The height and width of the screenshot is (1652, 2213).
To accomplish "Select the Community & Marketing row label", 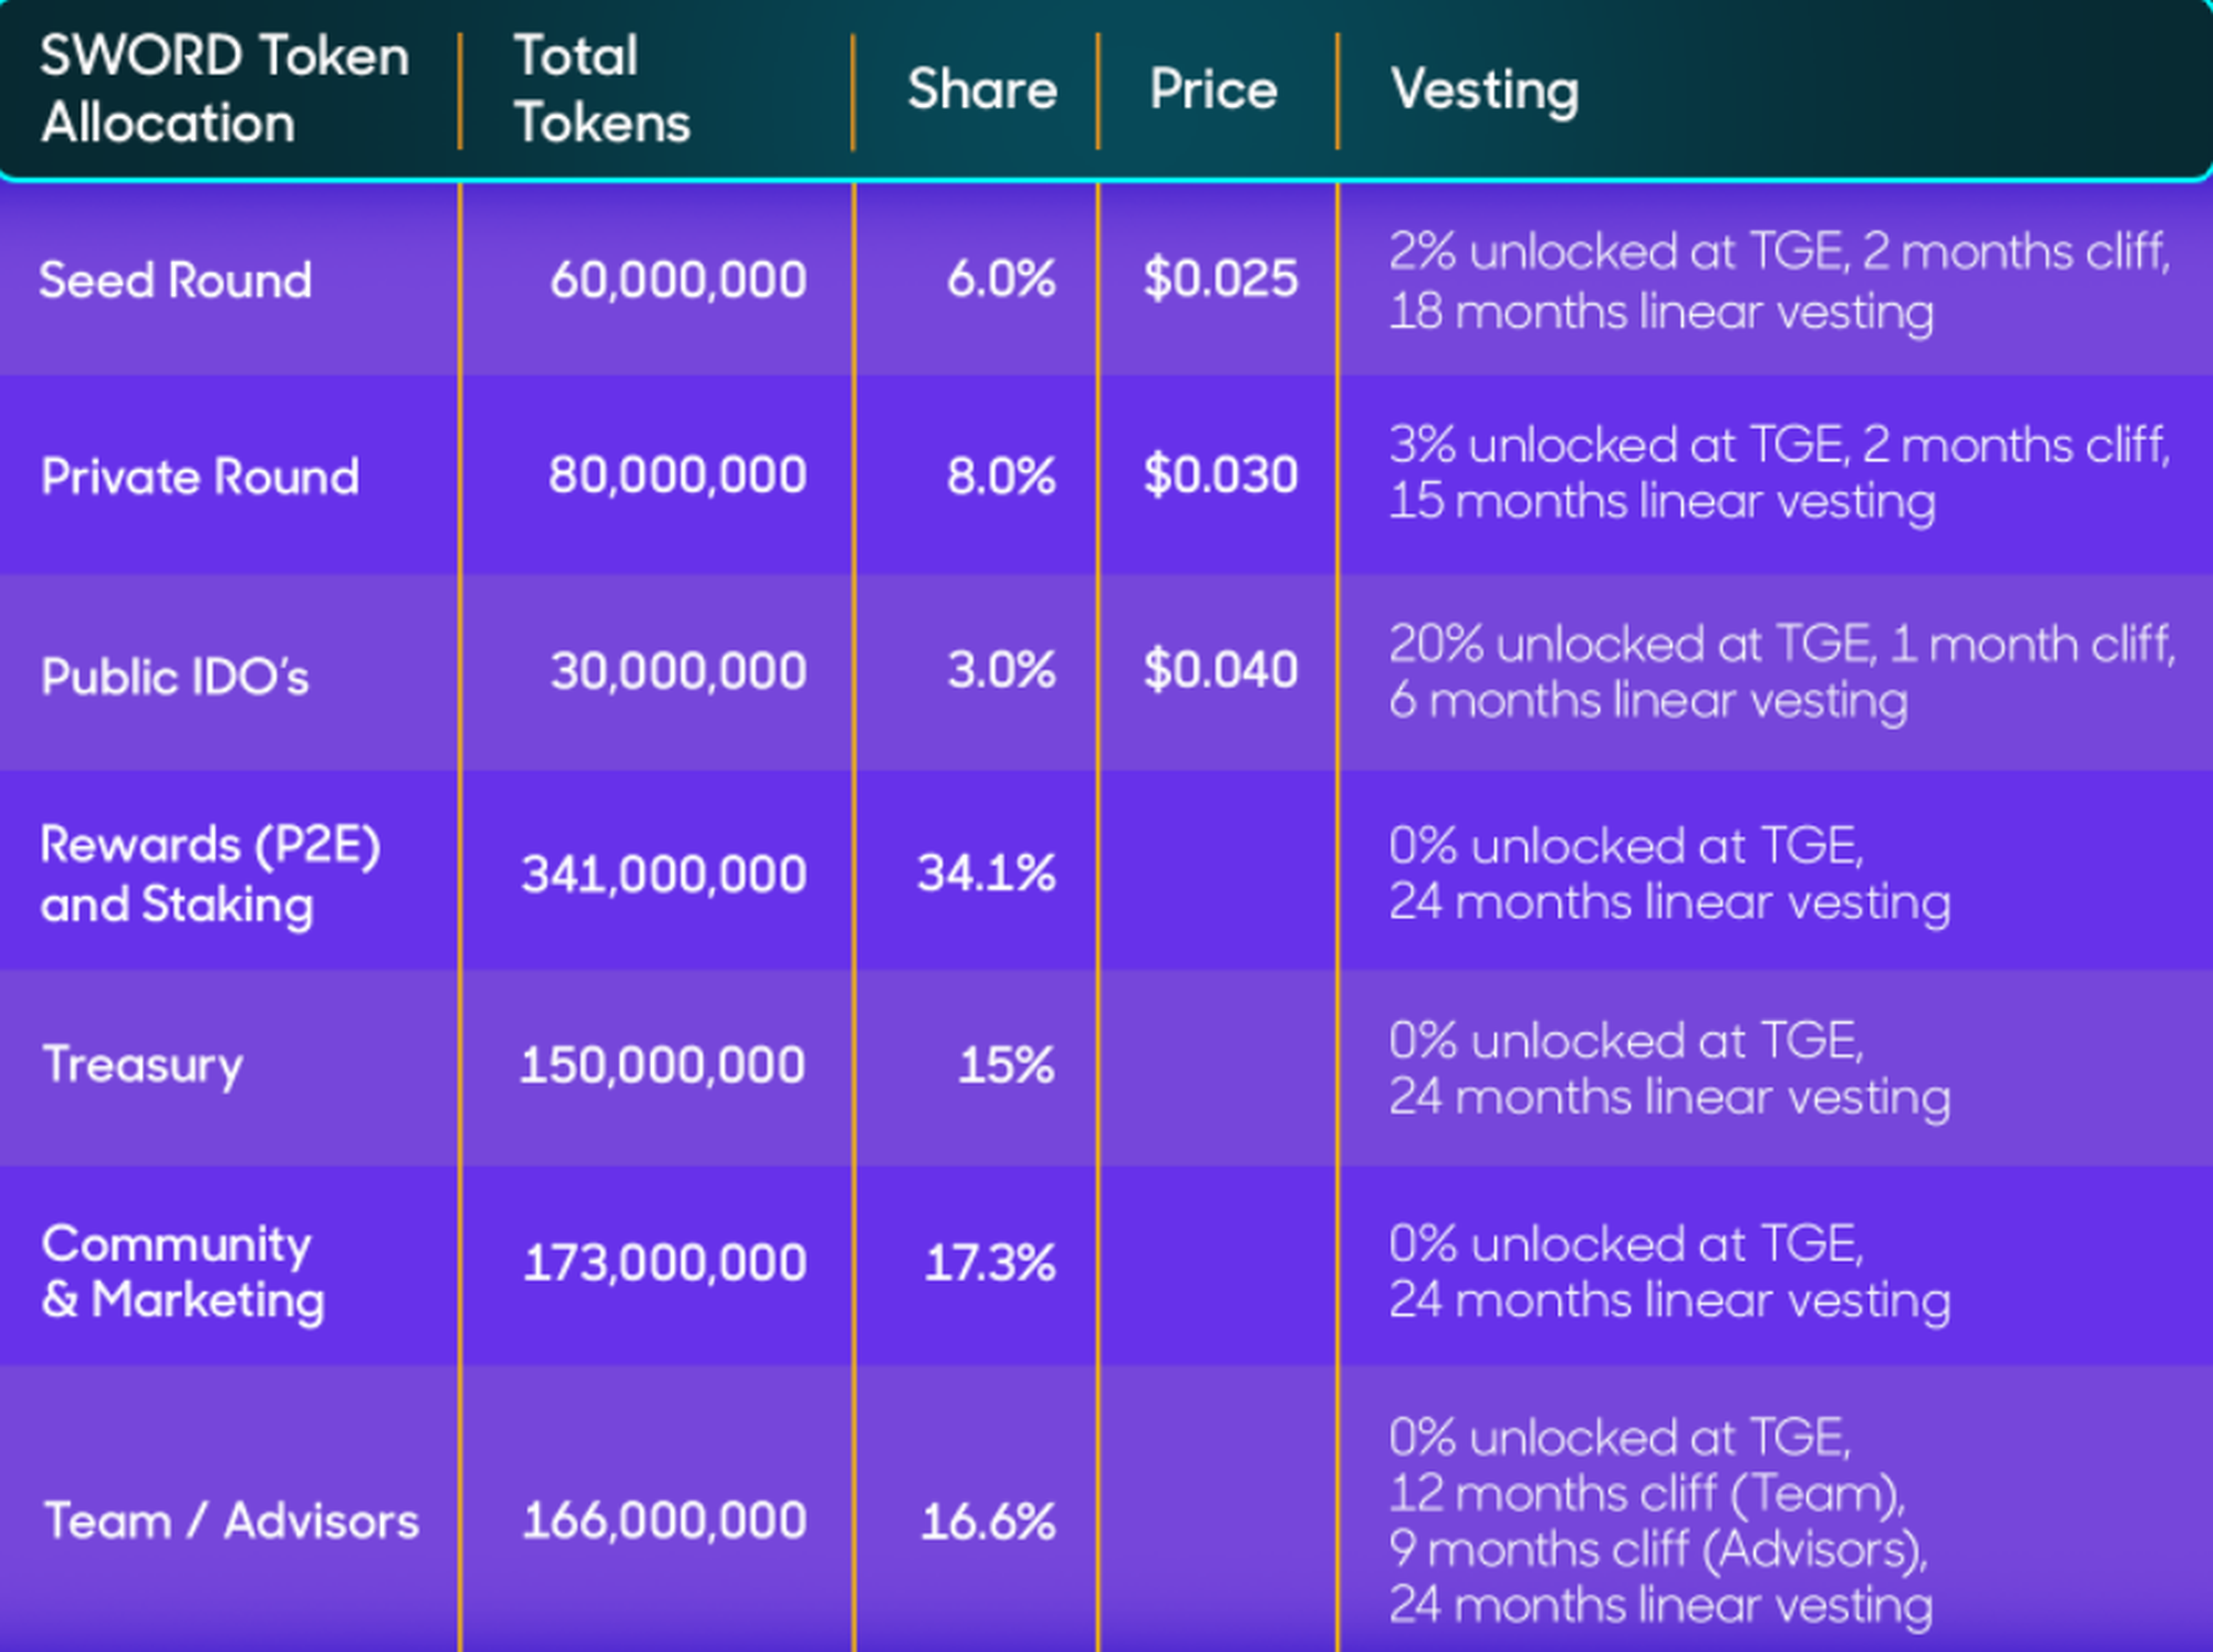I will pyautogui.click(x=183, y=1271).
